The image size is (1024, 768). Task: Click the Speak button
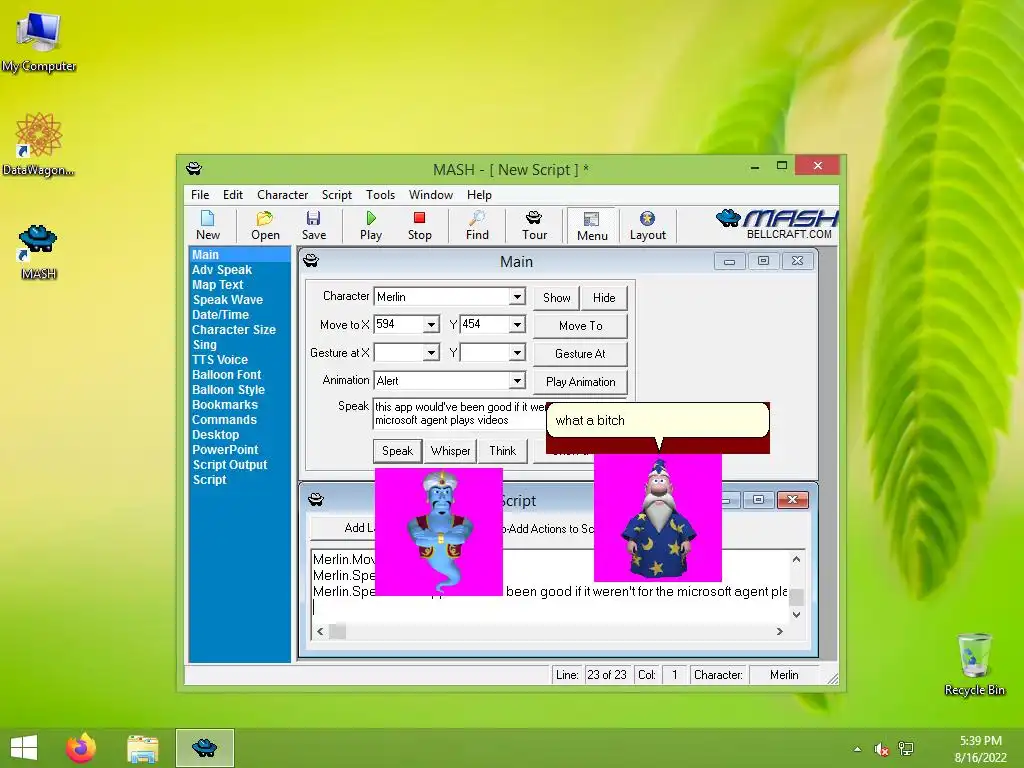(397, 451)
